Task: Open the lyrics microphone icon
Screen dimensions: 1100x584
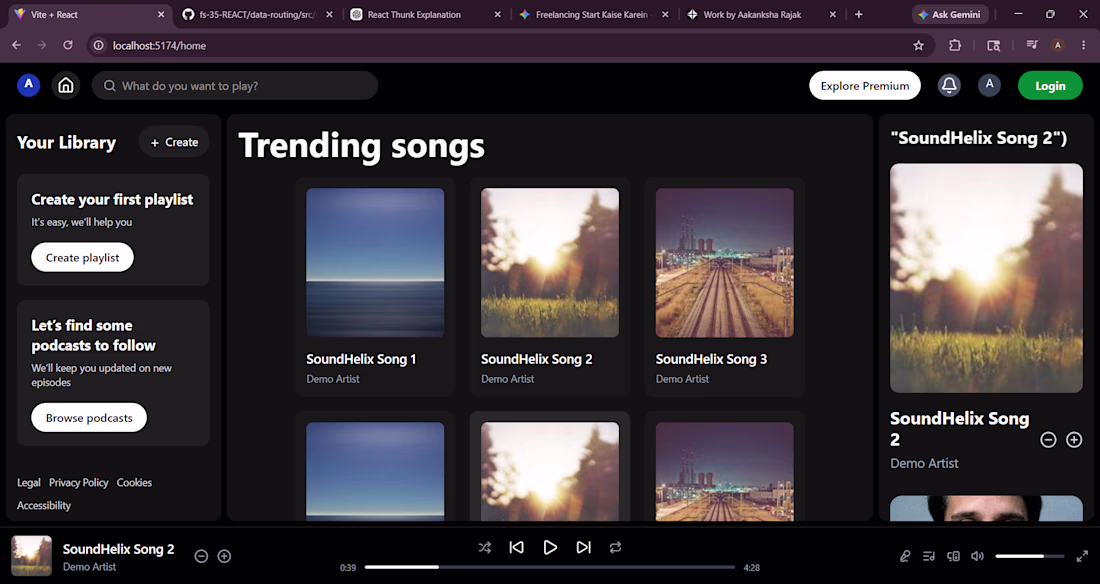Action: (905, 556)
